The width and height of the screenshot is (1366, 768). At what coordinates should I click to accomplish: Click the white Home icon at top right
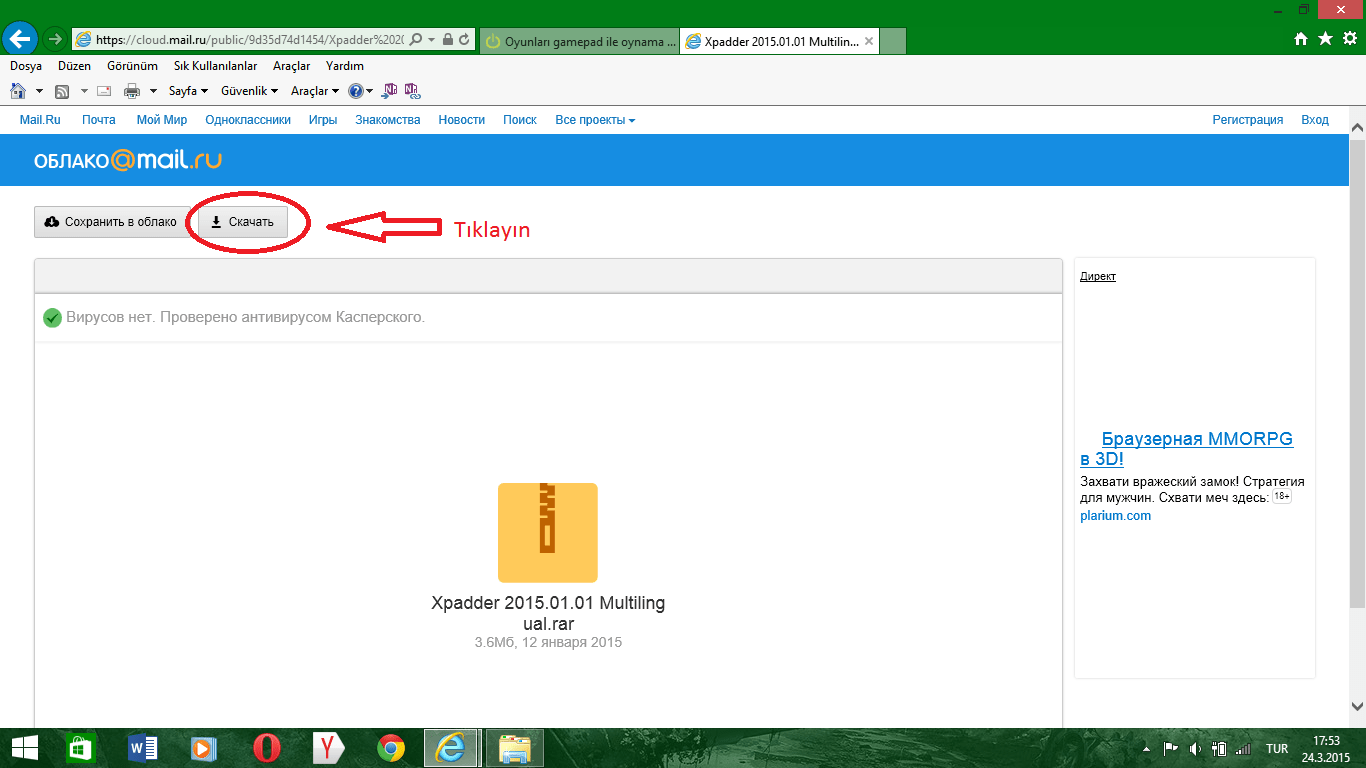pos(1301,39)
